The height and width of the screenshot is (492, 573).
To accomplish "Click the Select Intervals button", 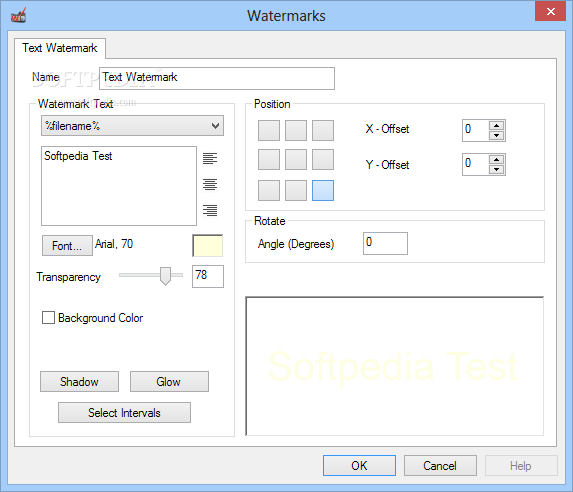I will coord(124,413).
